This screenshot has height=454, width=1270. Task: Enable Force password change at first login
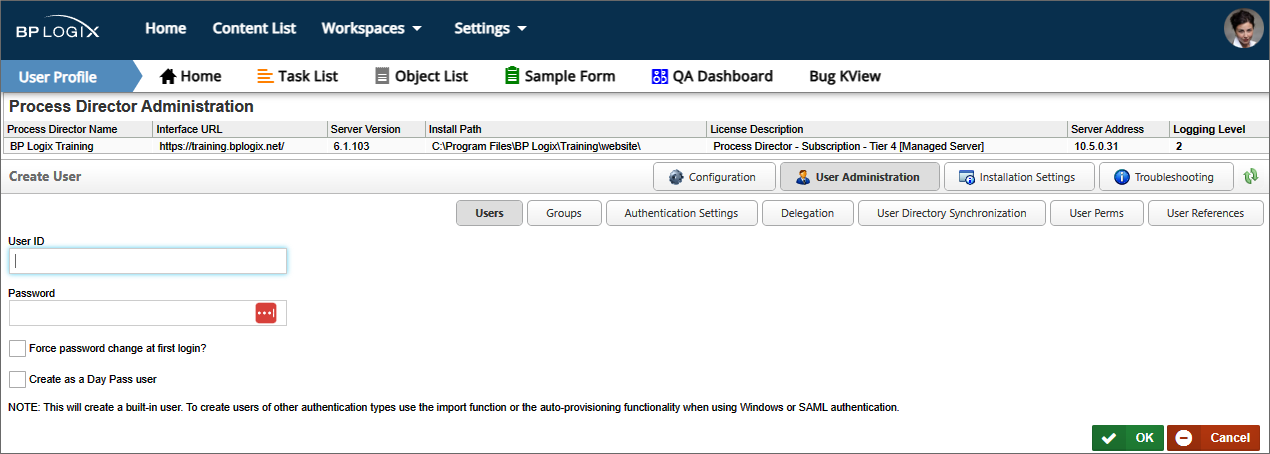pyautogui.click(x=17, y=349)
